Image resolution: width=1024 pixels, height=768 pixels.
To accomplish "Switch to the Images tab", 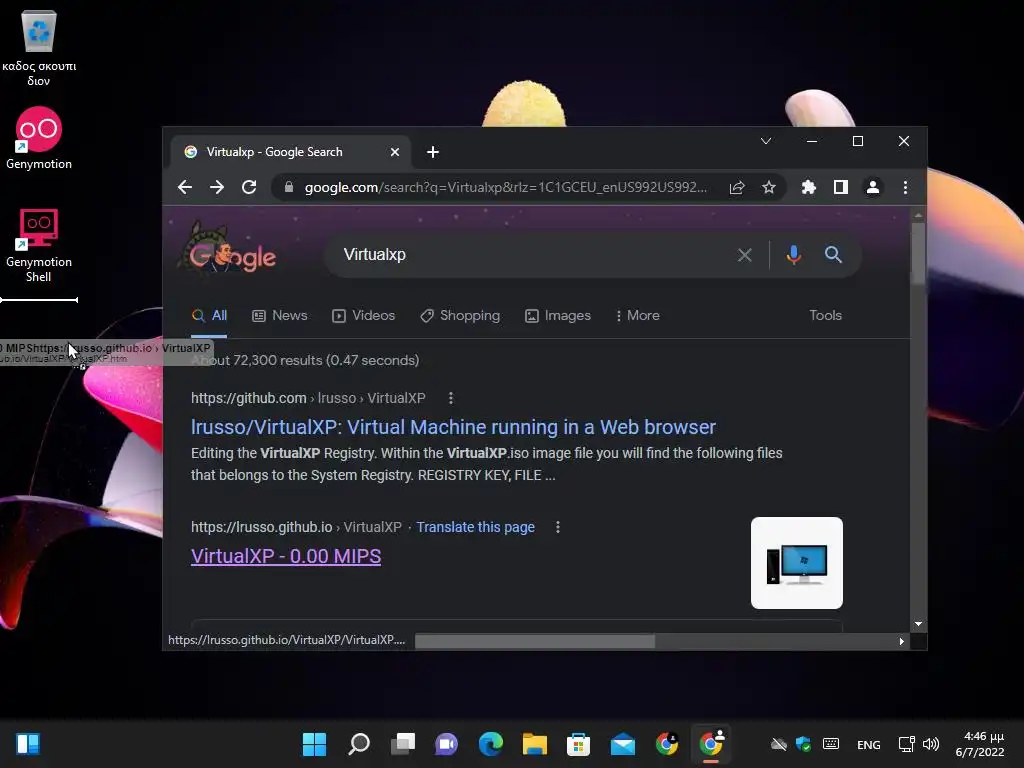I will pos(558,315).
